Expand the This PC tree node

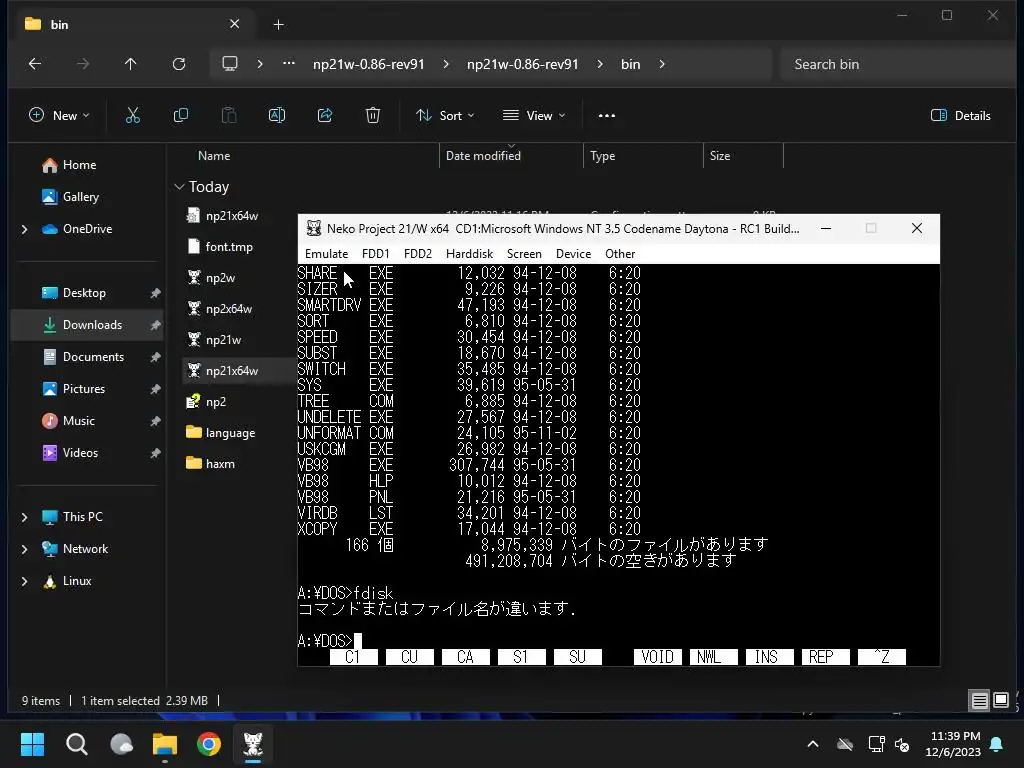coord(25,517)
